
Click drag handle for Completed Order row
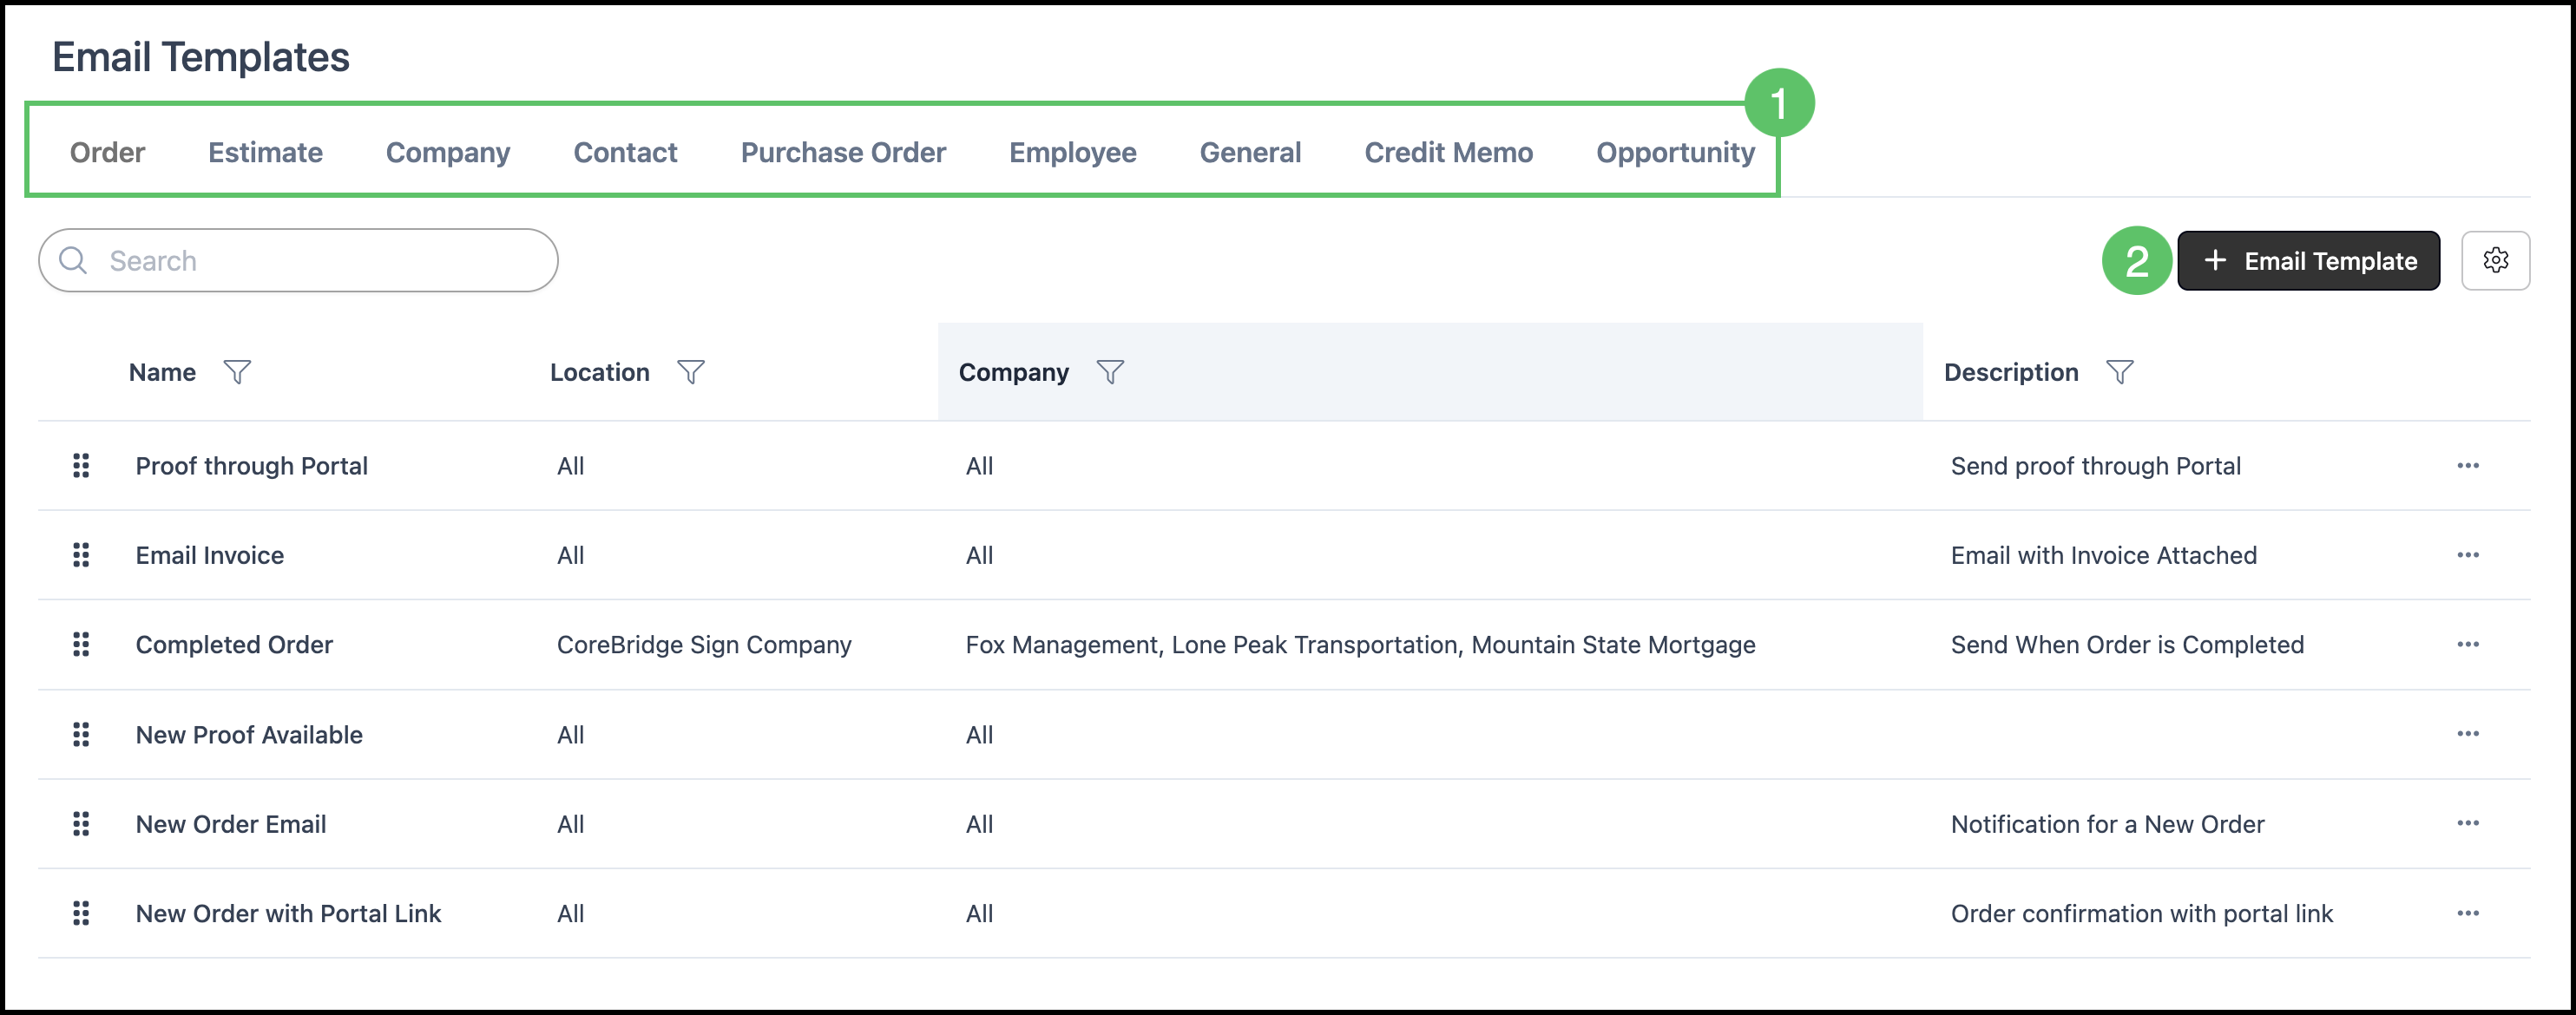(x=81, y=645)
